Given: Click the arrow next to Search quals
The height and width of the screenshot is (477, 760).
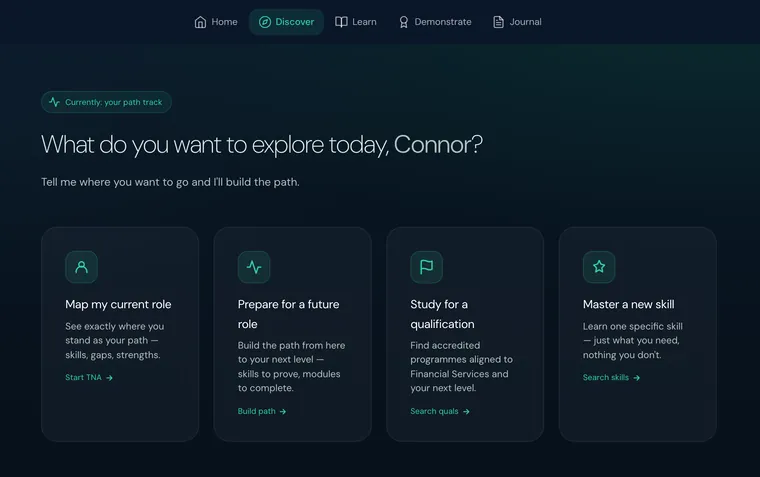Looking at the screenshot, I should point(466,412).
